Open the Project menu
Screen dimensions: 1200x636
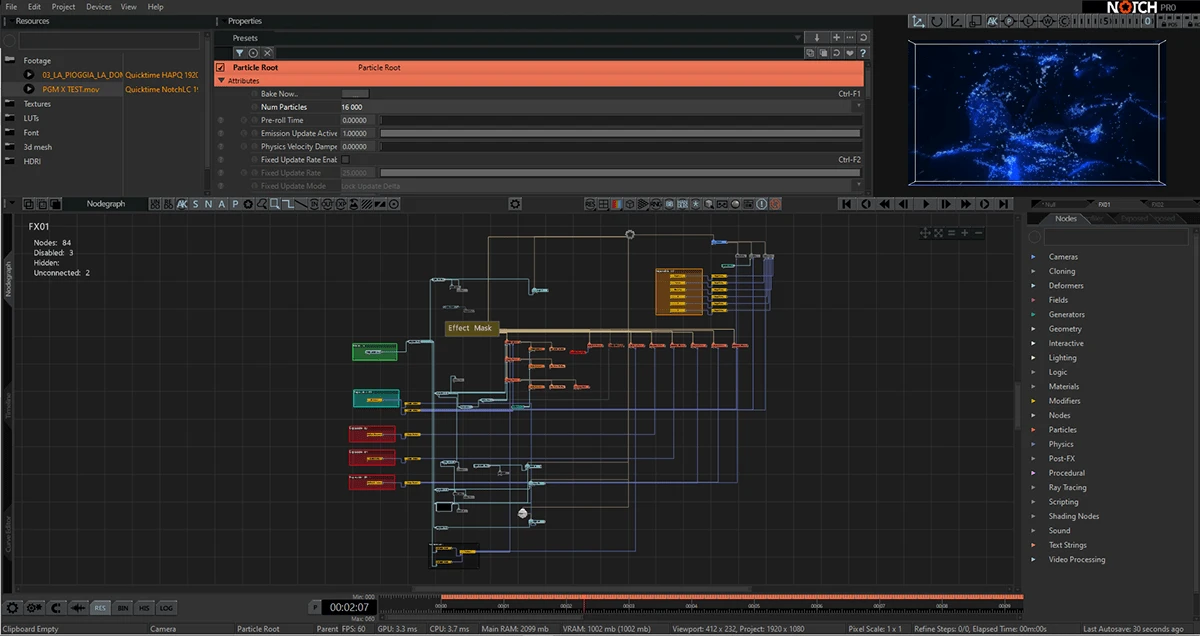63,7
